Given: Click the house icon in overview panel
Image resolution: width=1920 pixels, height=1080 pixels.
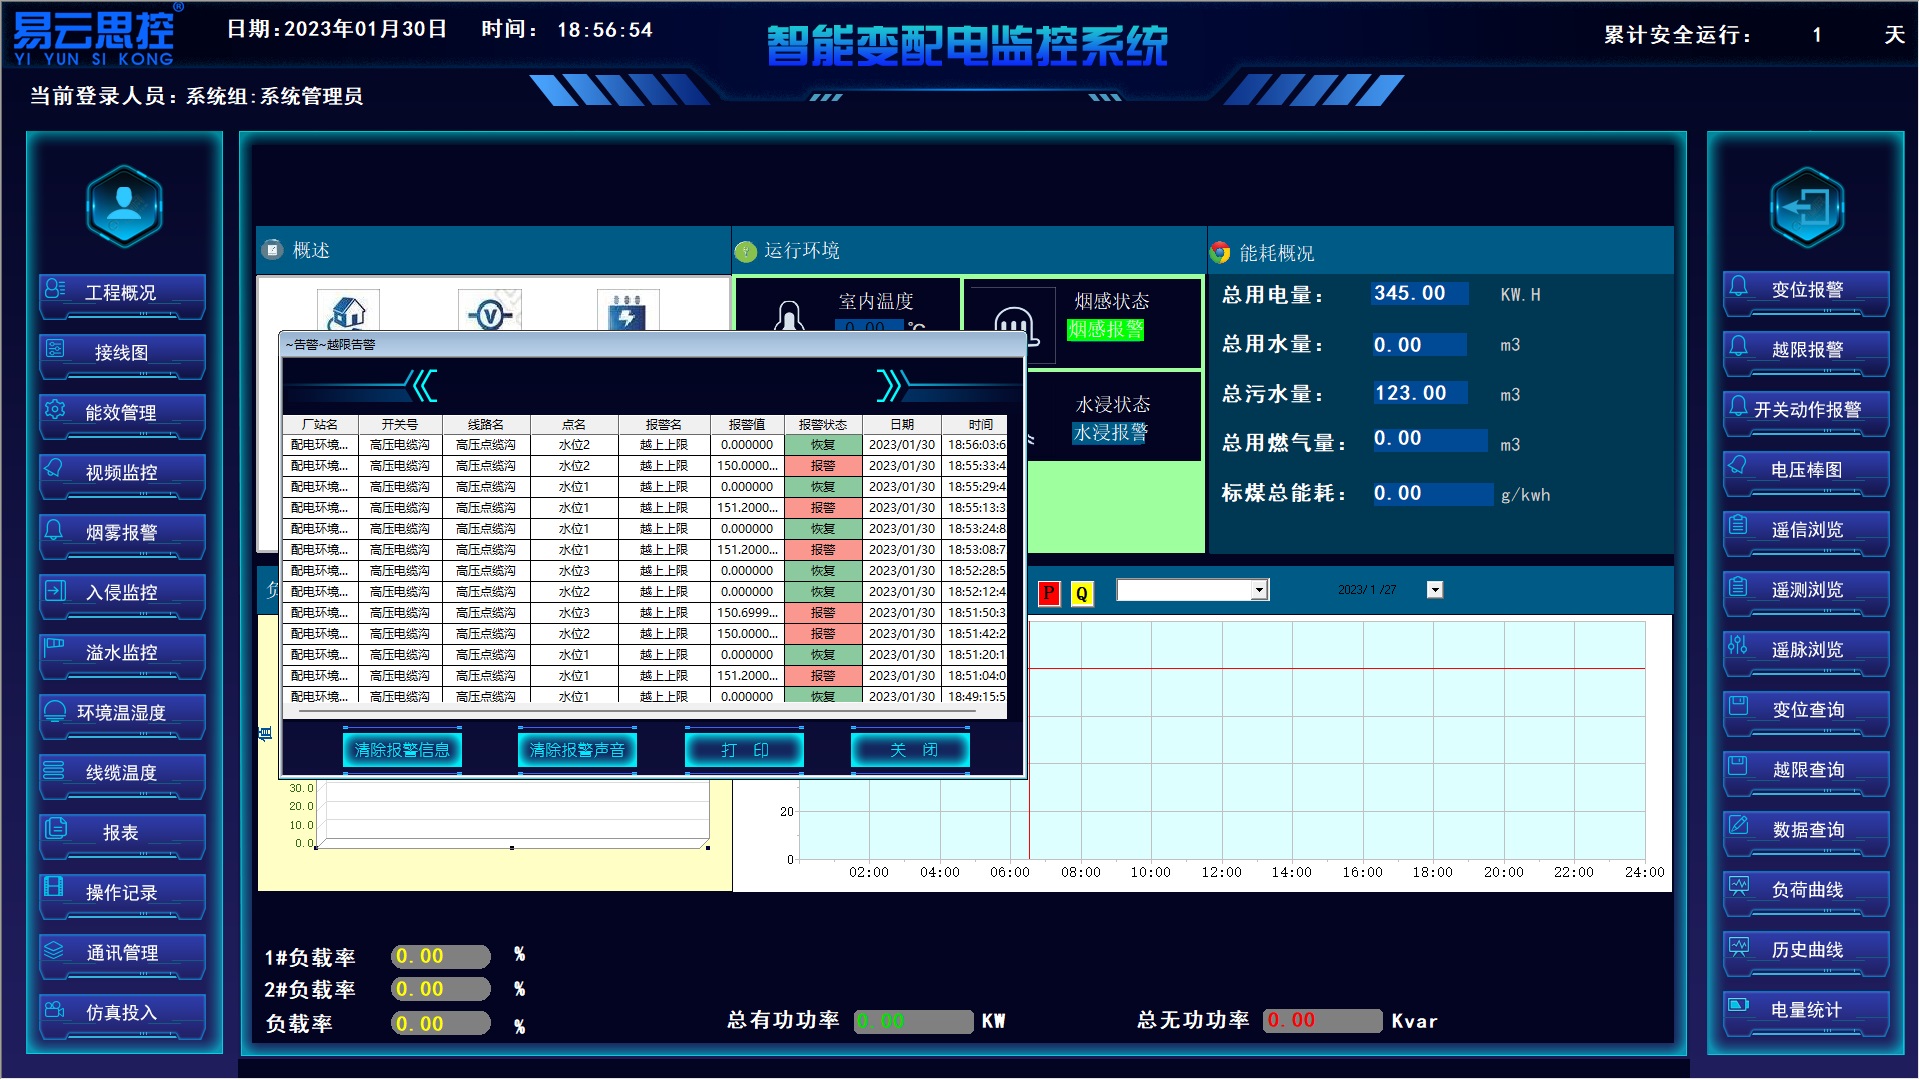Looking at the screenshot, I should point(347,312).
